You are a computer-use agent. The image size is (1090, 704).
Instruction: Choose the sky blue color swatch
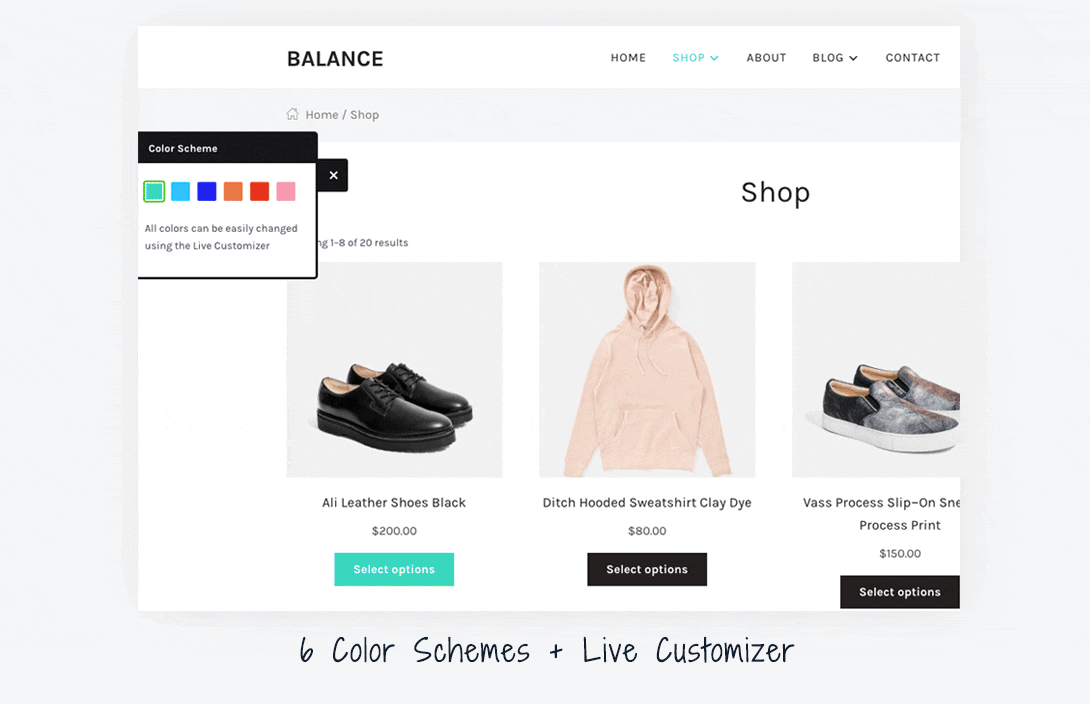tap(181, 191)
